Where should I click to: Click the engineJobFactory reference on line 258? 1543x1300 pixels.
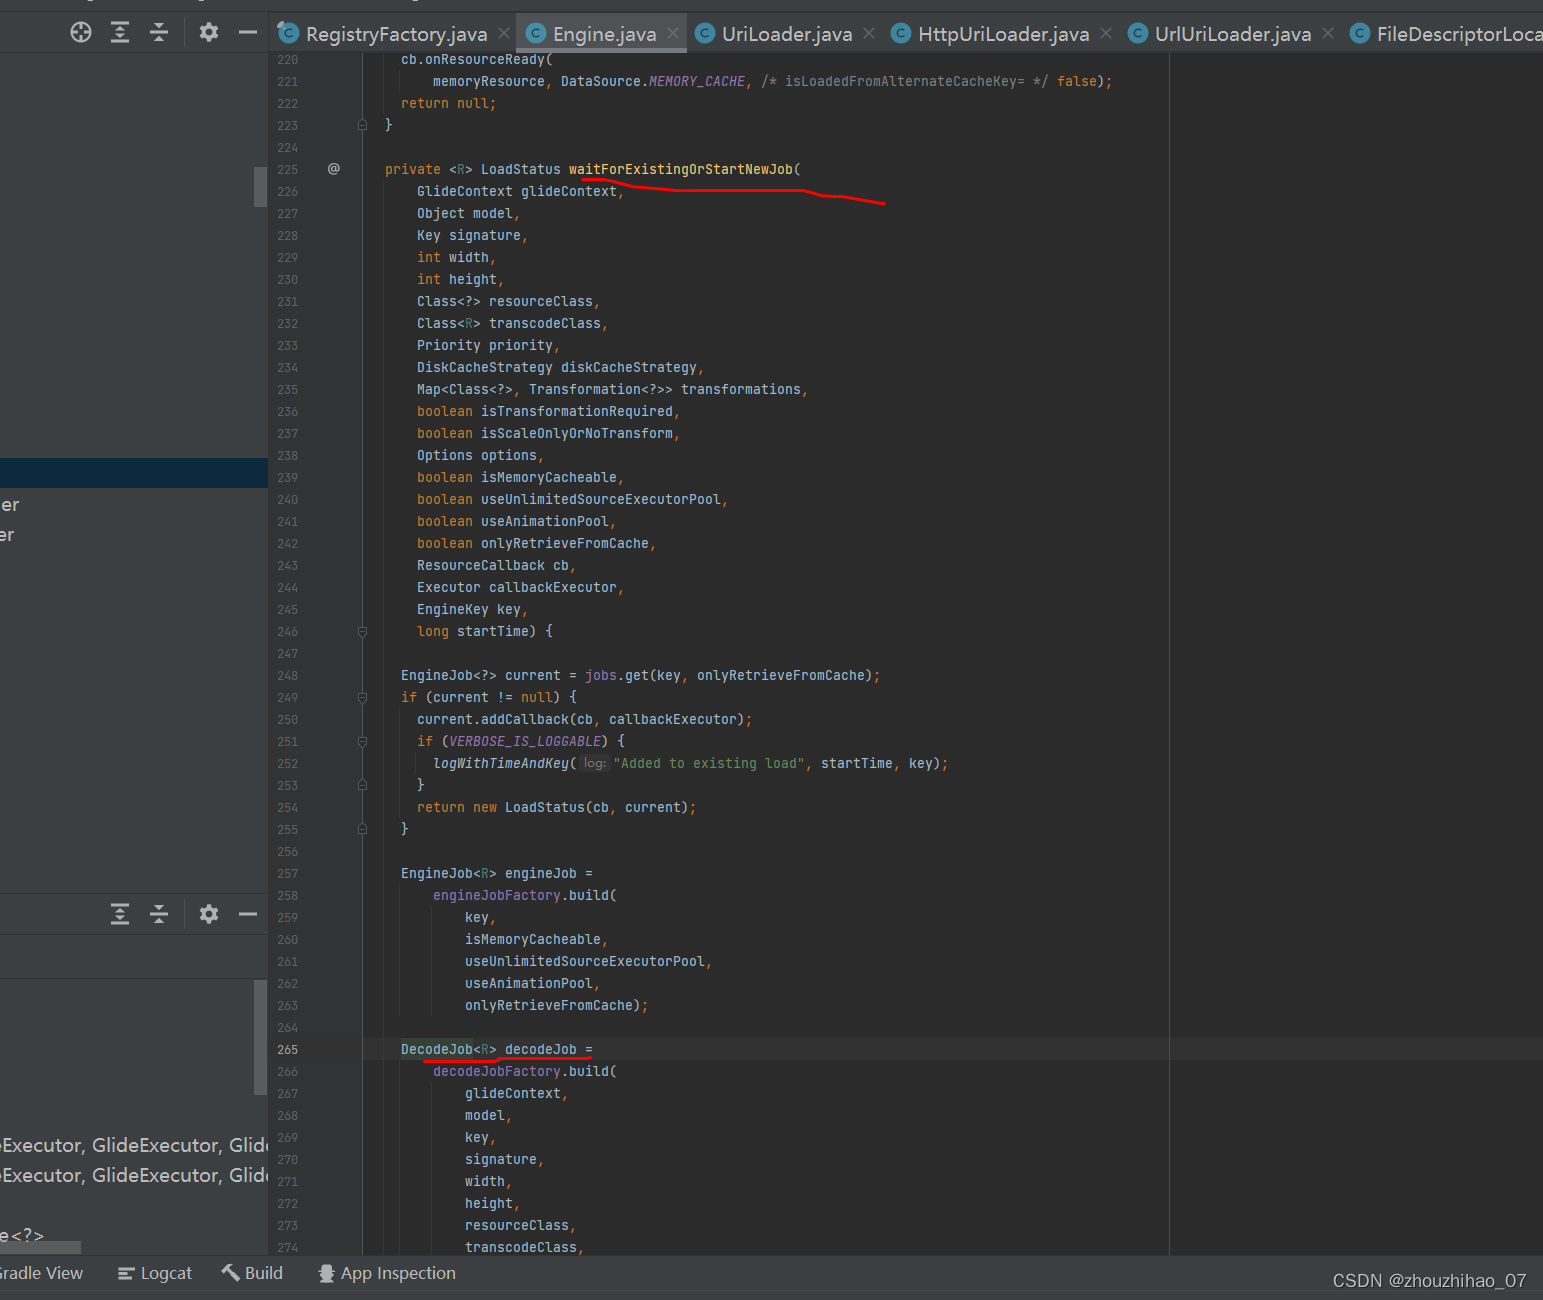pyautogui.click(x=497, y=895)
